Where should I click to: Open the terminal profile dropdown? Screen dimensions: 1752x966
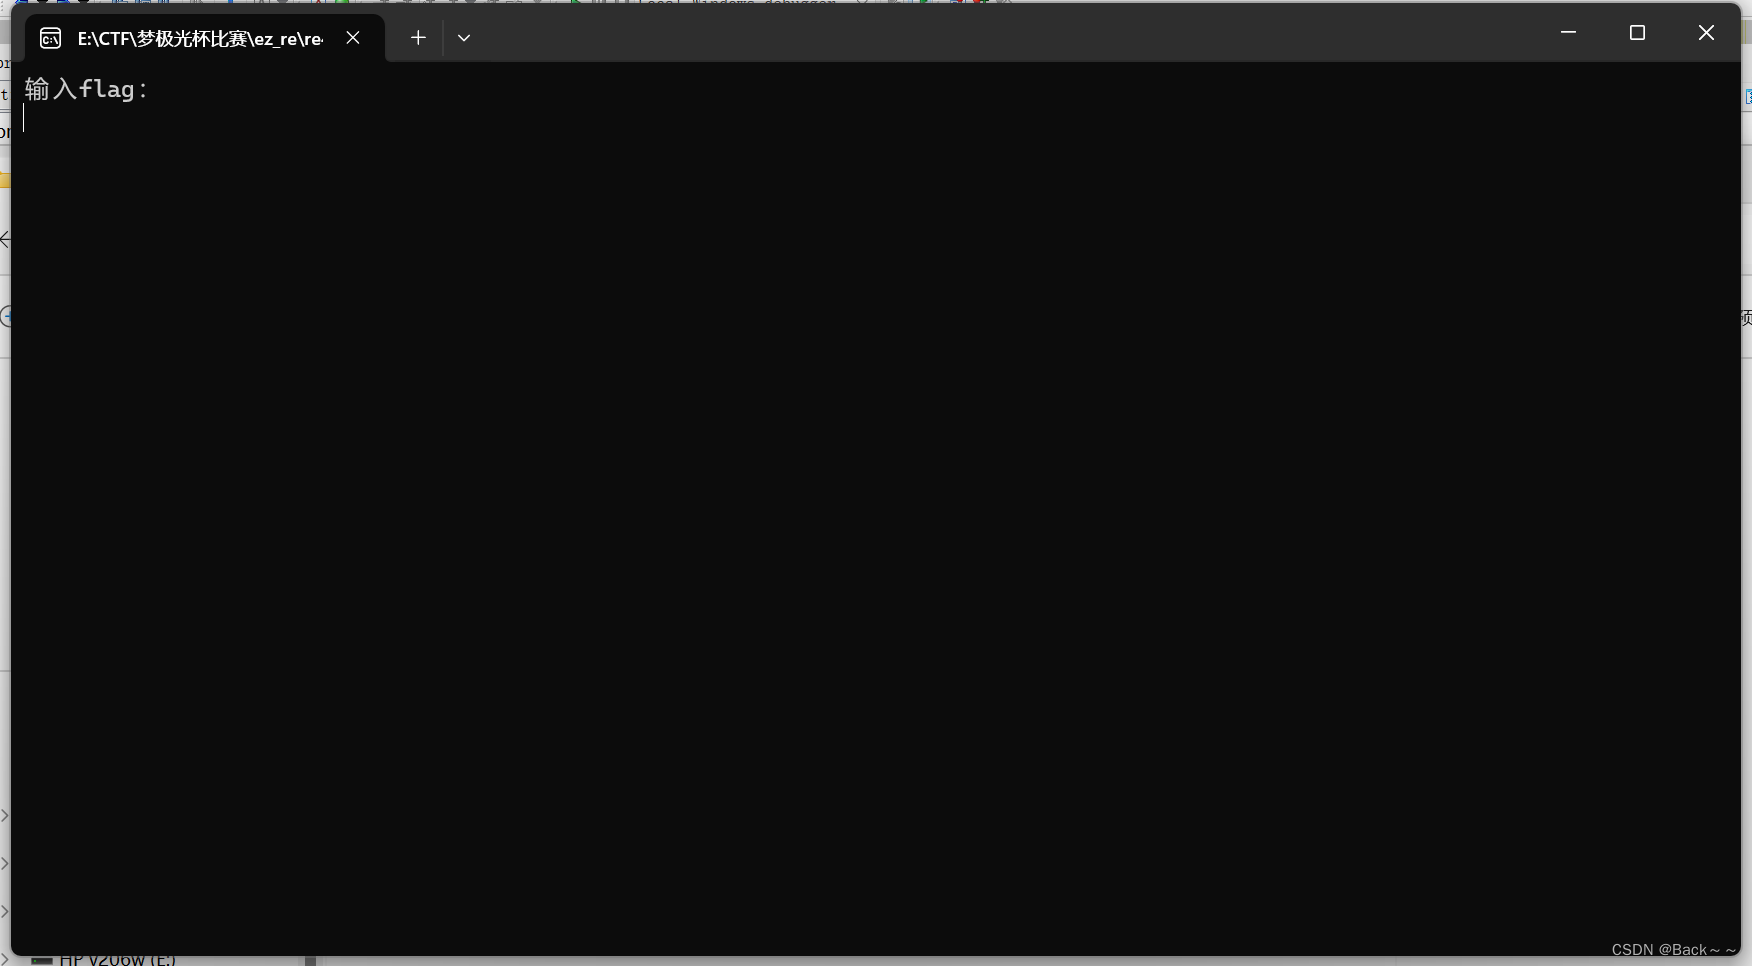(x=464, y=38)
